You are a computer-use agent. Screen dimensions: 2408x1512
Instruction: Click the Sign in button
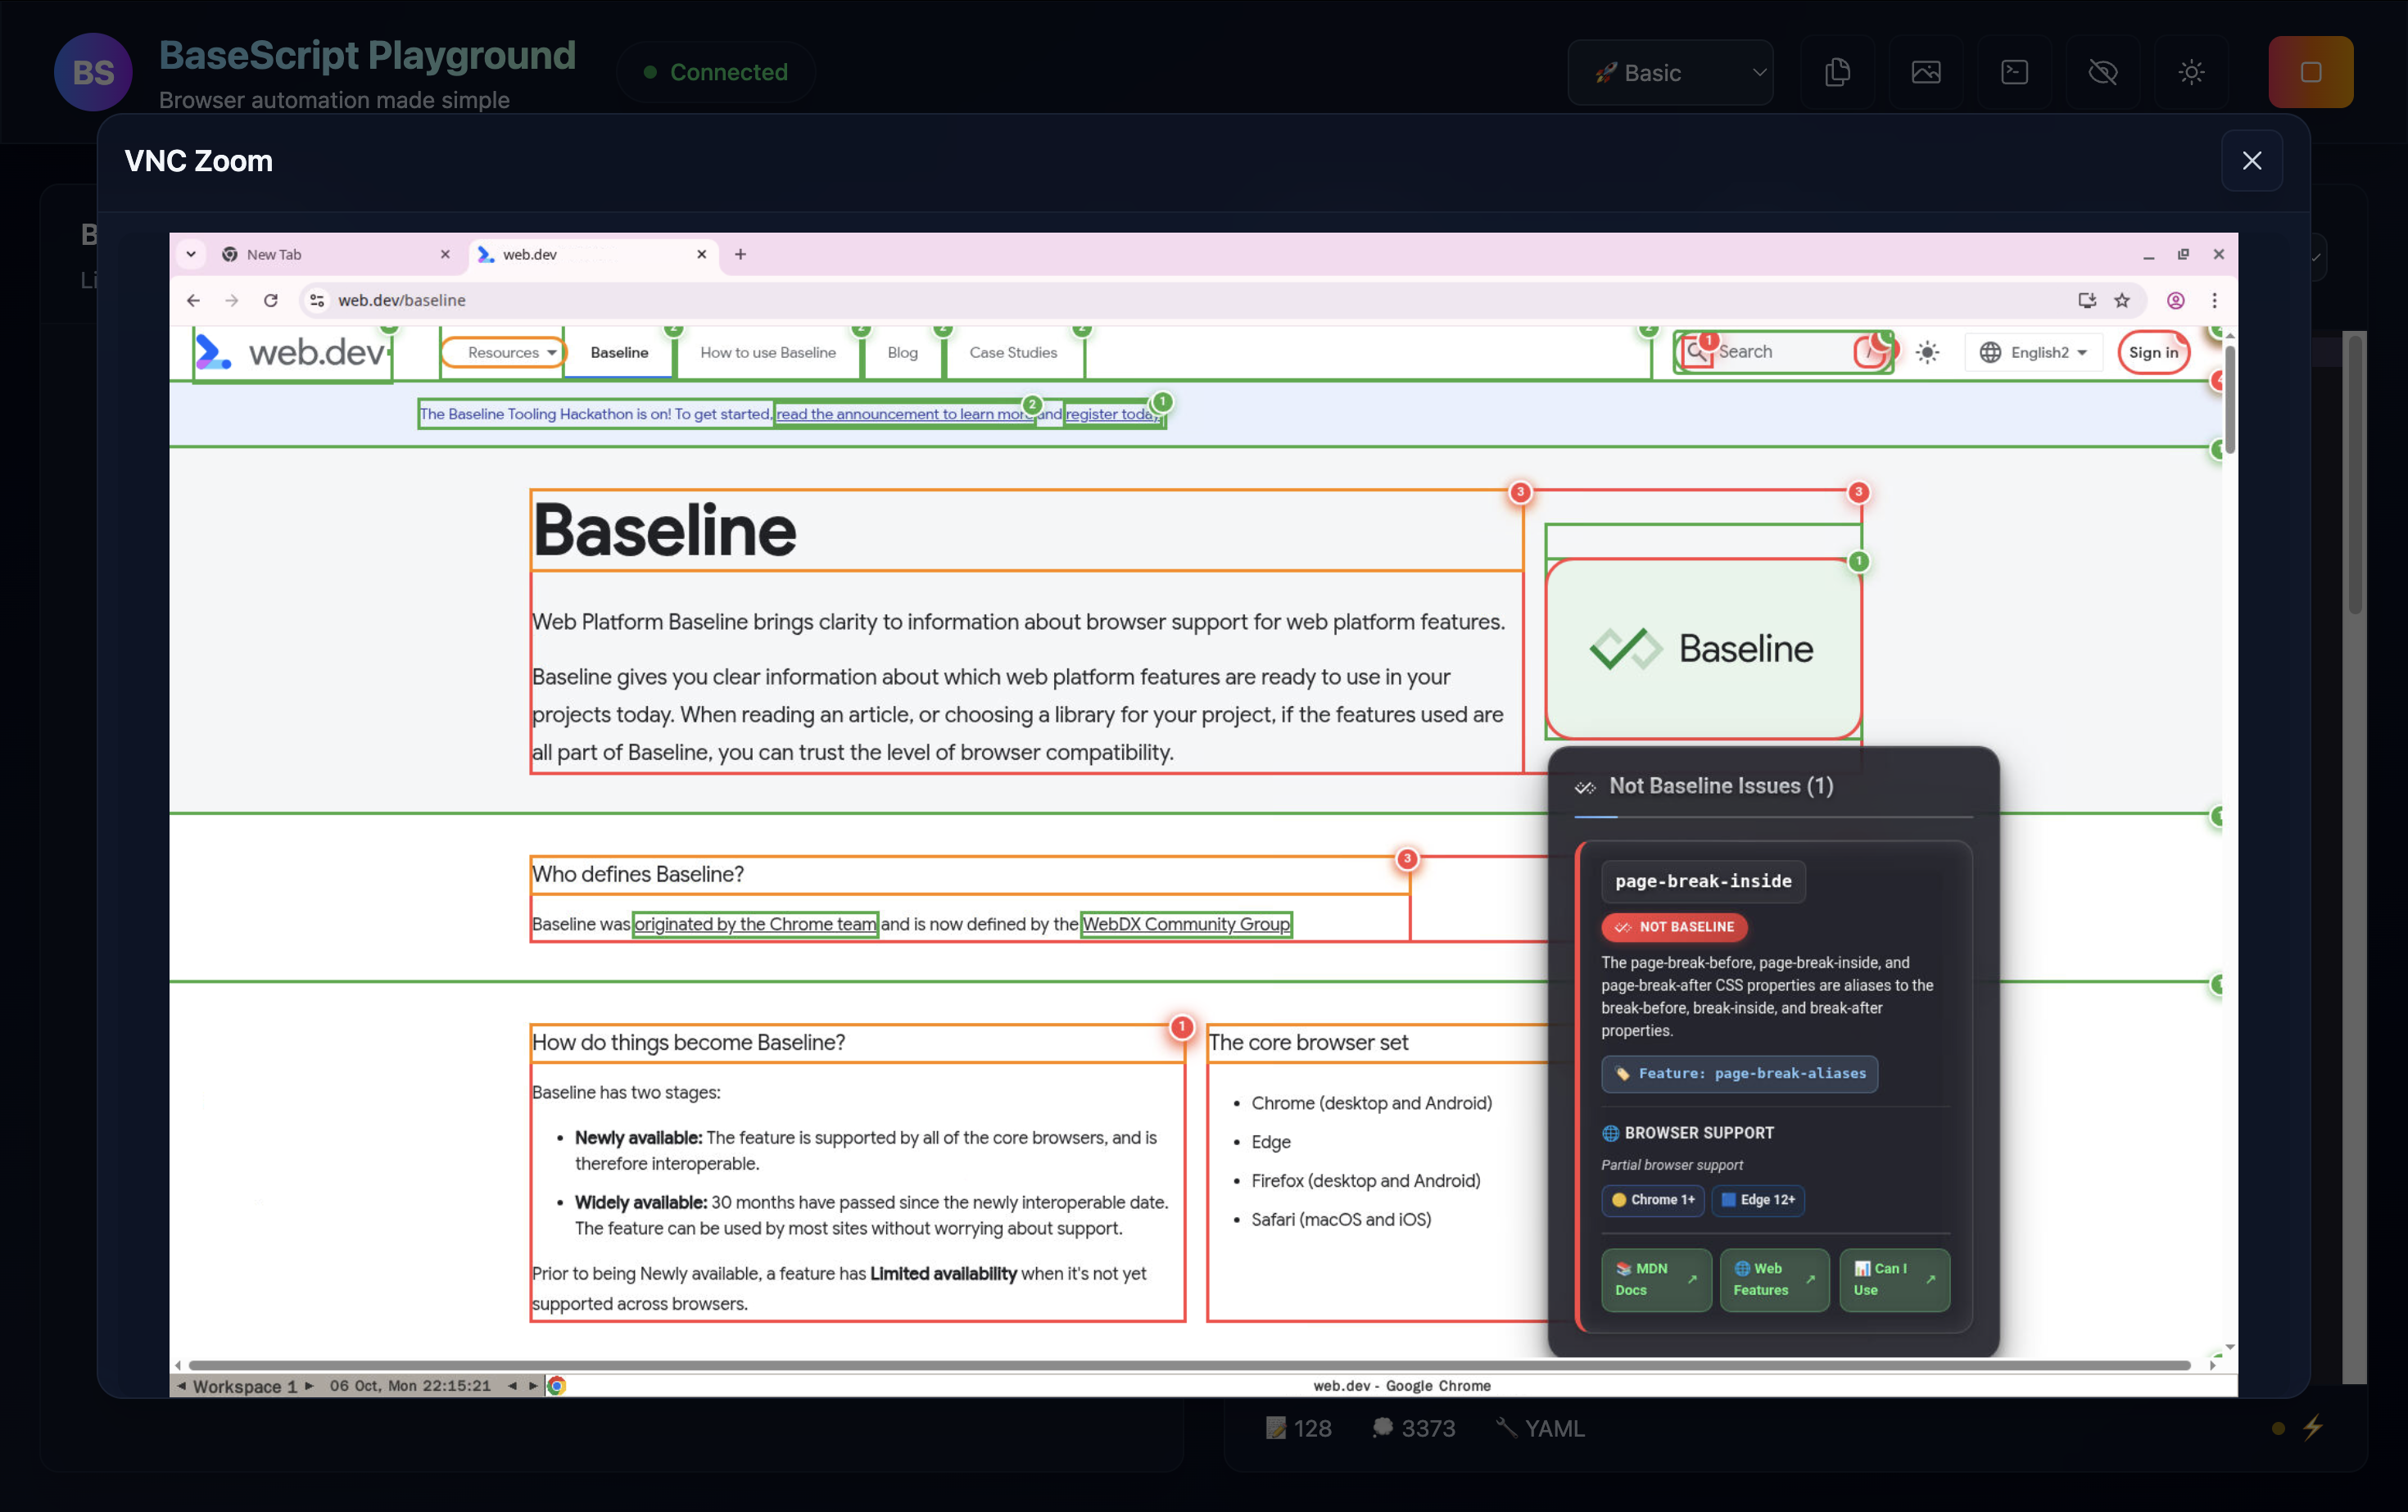(x=2152, y=352)
